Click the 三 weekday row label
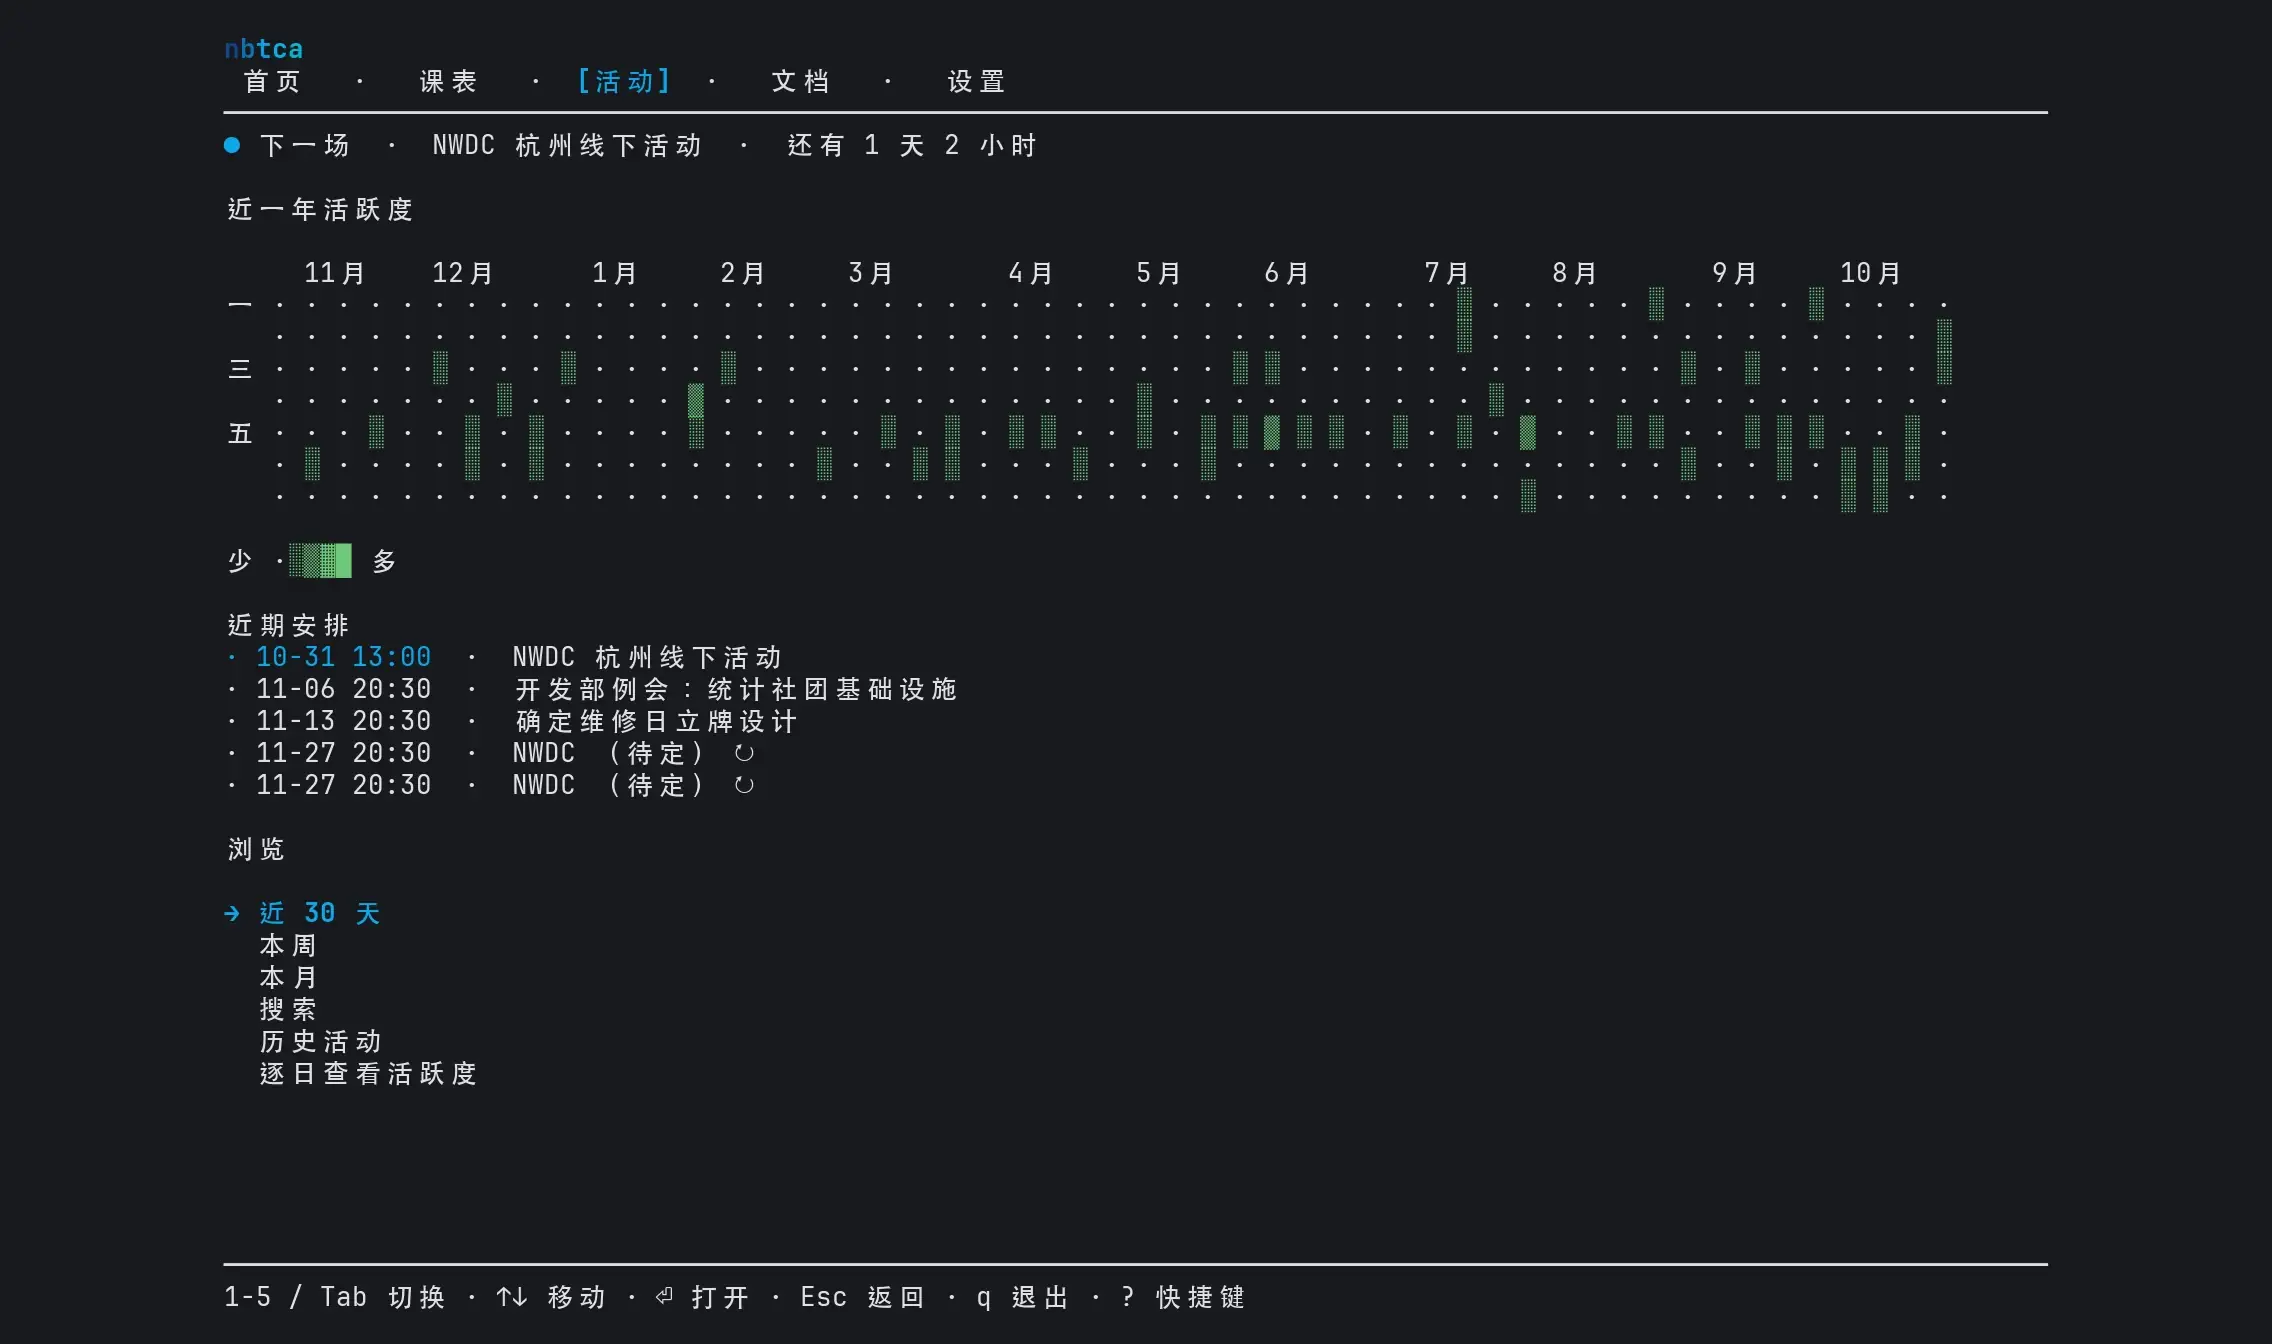Image resolution: width=2272 pixels, height=1344 pixels. 240,369
